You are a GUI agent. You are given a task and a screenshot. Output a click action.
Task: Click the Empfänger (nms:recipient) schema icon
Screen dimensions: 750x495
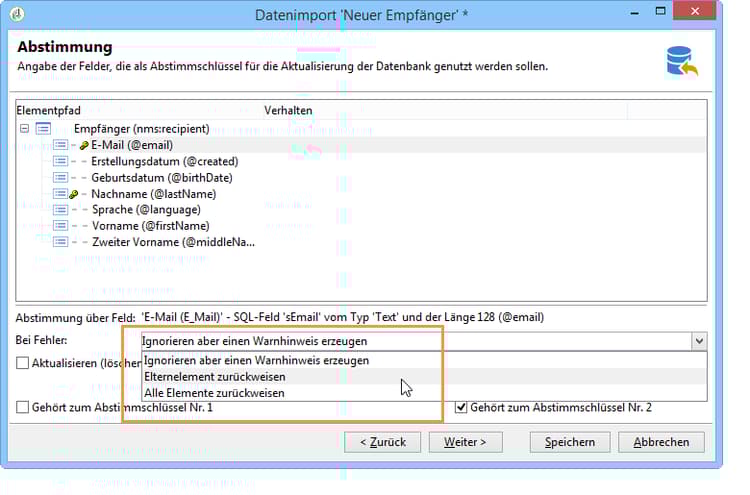pos(44,129)
